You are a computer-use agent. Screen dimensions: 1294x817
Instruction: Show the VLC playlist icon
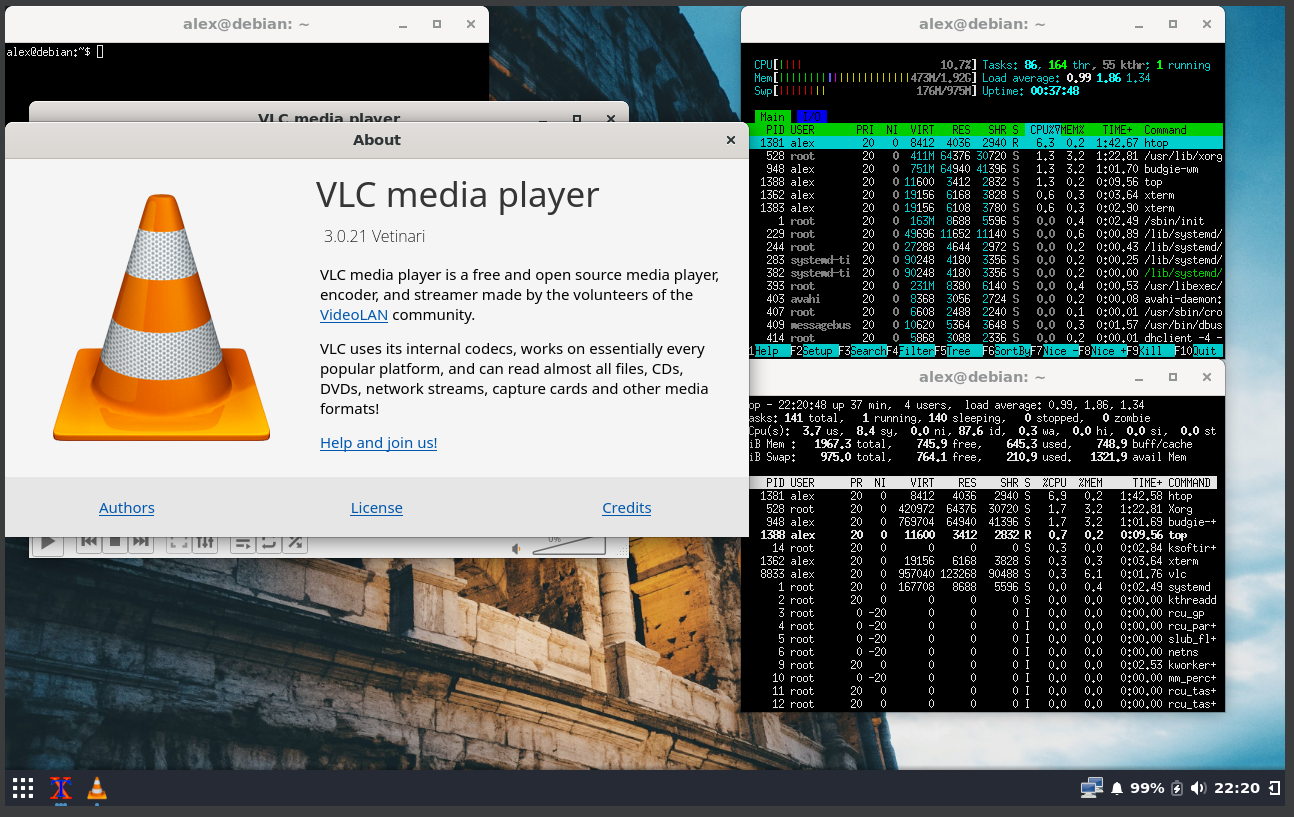pos(243,542)
